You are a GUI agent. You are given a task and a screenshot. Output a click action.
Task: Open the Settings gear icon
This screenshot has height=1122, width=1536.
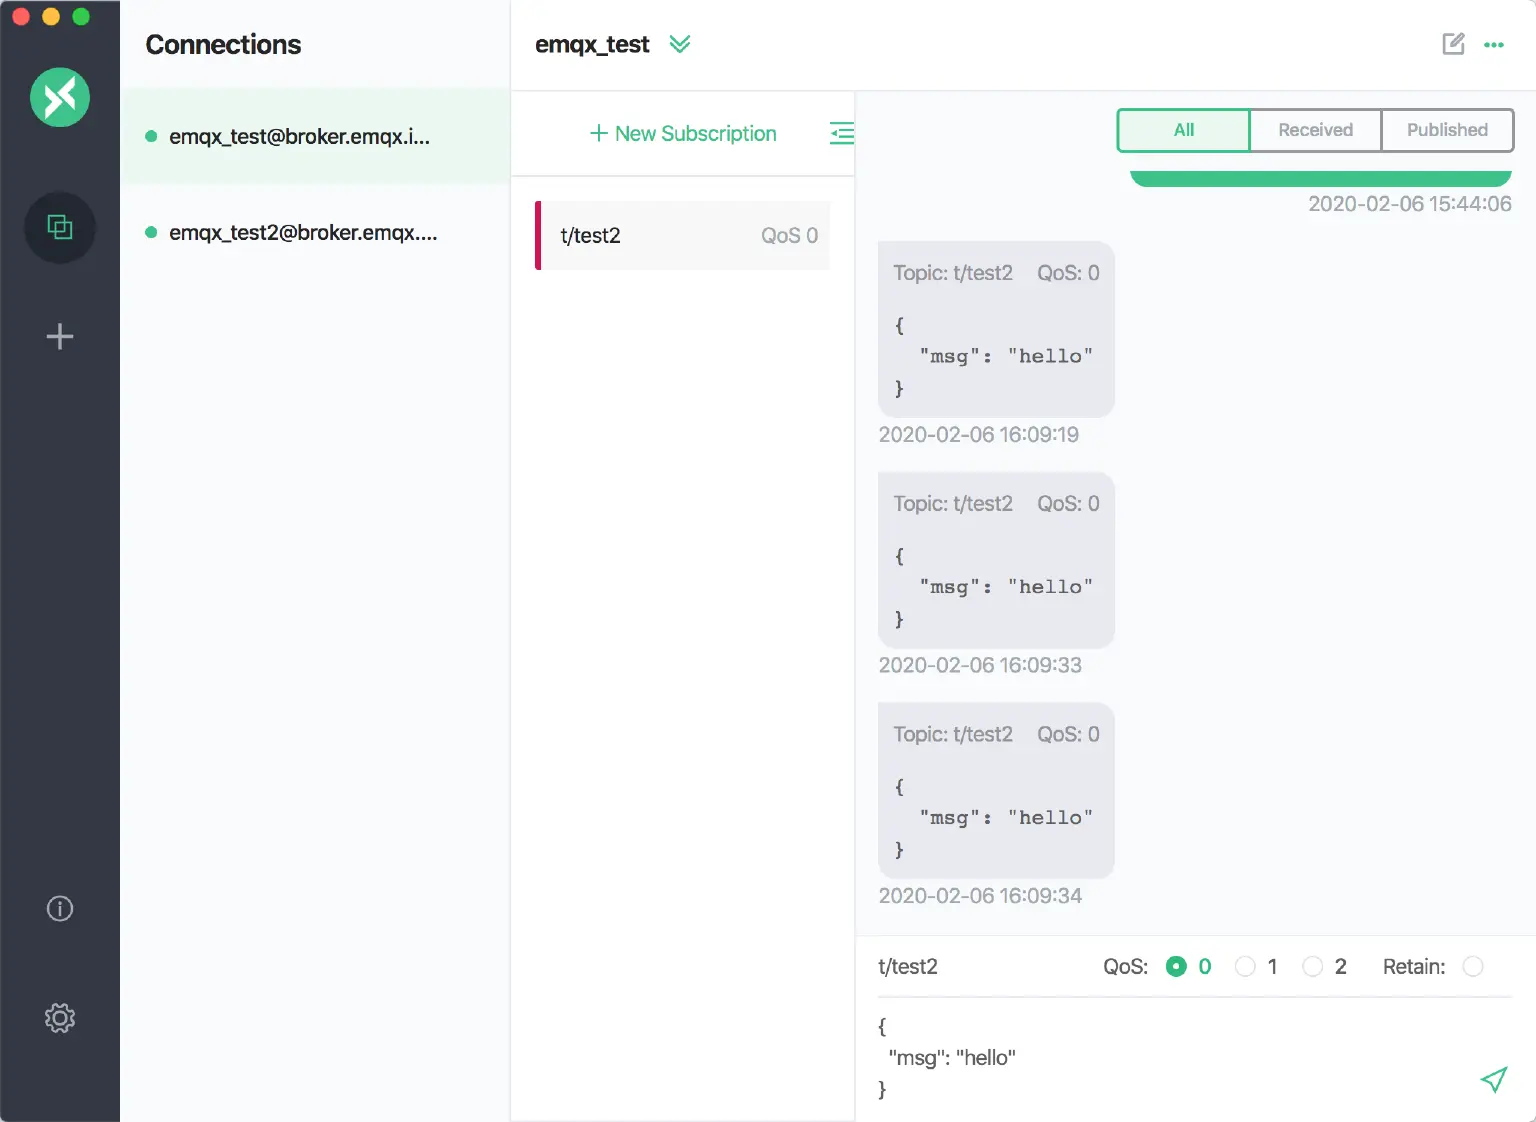coord(60,1018)
